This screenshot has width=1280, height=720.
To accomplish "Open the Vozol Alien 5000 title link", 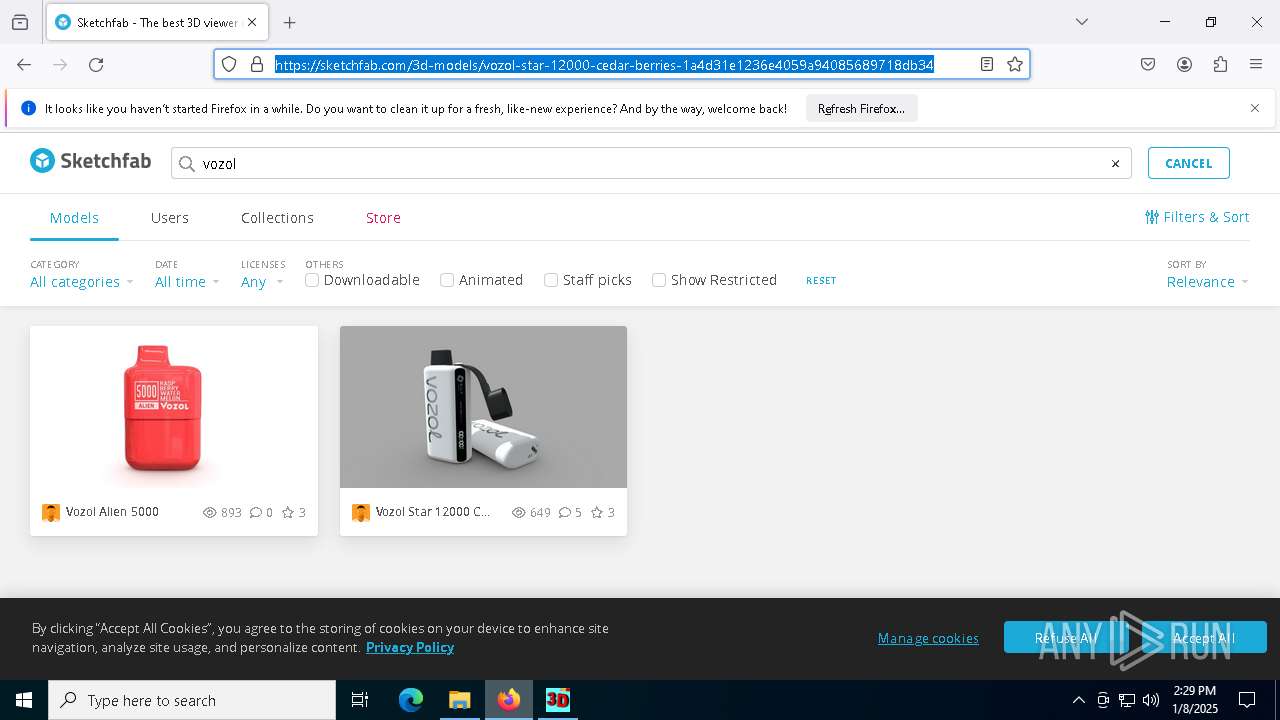I will (112, 512).
